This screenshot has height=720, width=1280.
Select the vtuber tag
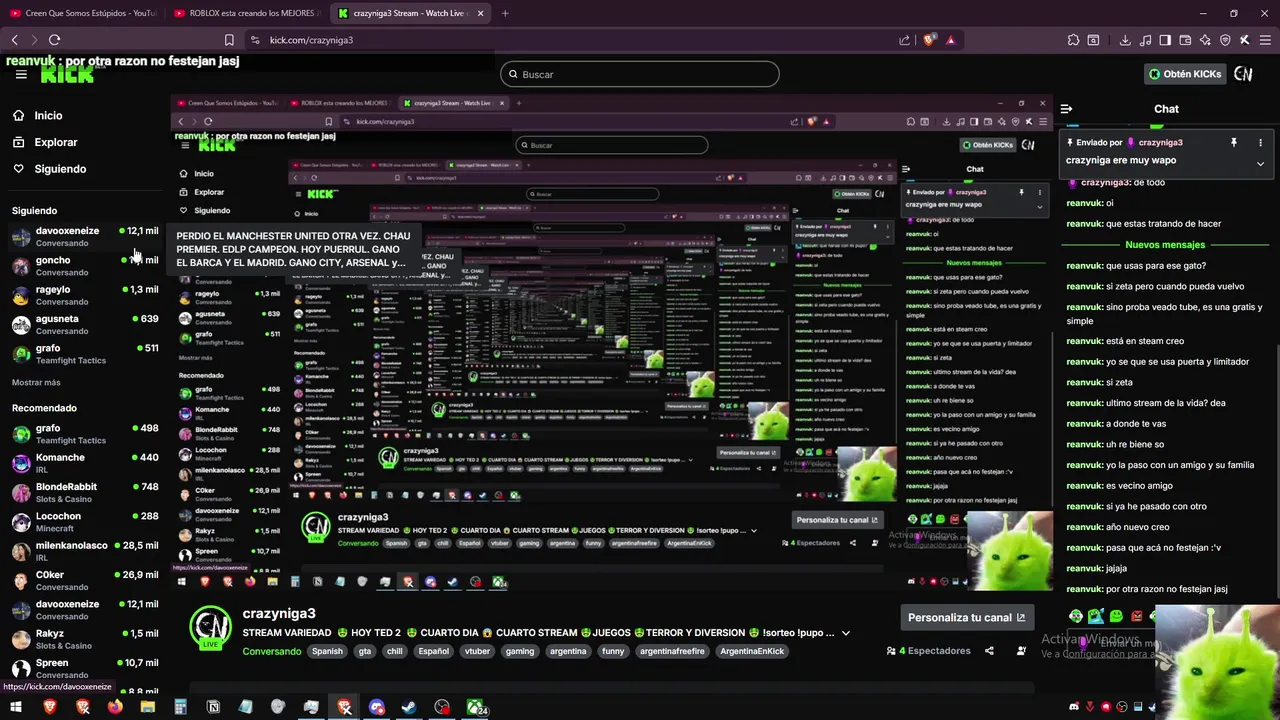coord(477,651)
